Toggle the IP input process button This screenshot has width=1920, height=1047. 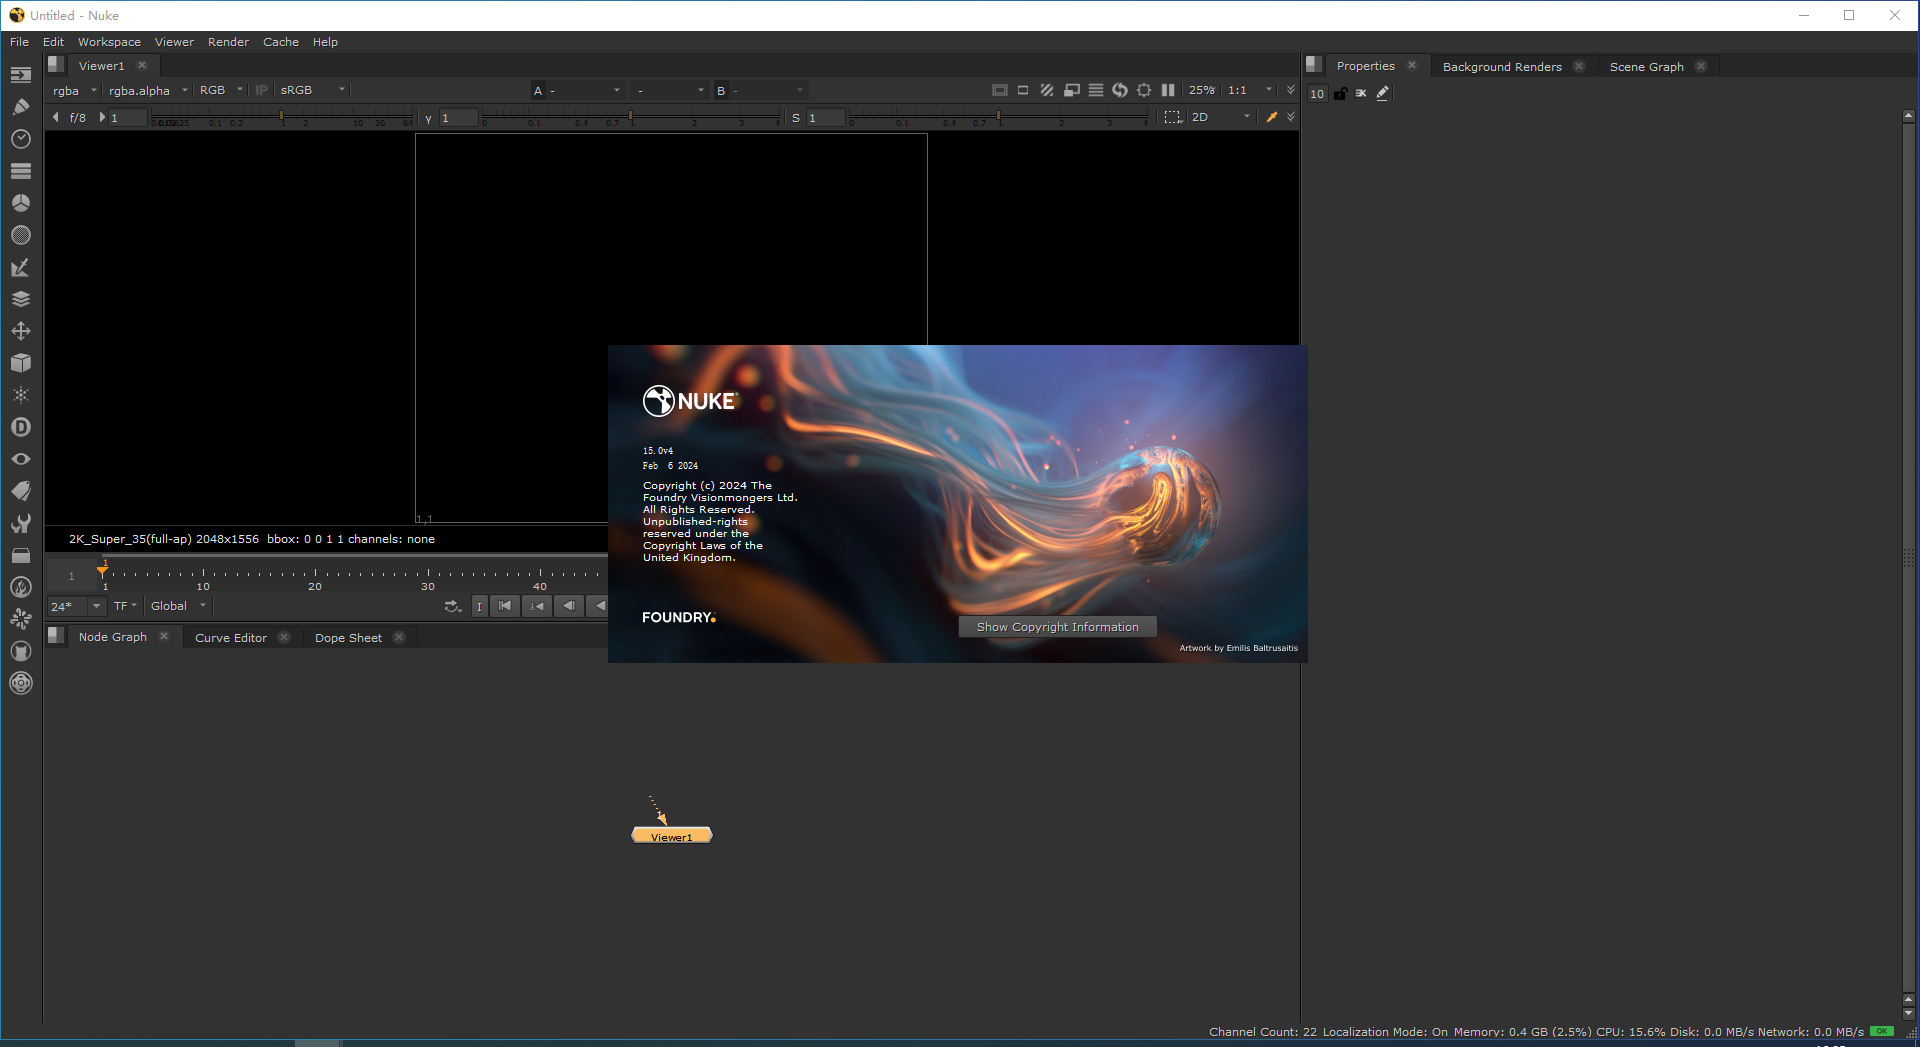(x=261, y=90)
